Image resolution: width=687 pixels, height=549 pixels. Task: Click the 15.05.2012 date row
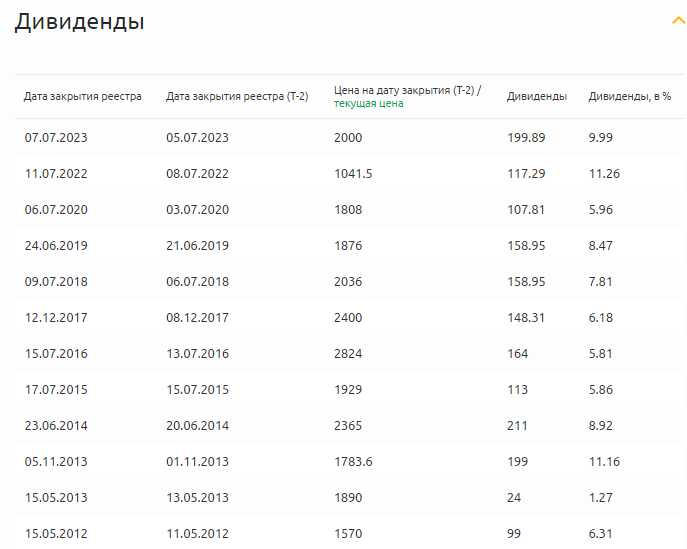[x=56, y=533]
